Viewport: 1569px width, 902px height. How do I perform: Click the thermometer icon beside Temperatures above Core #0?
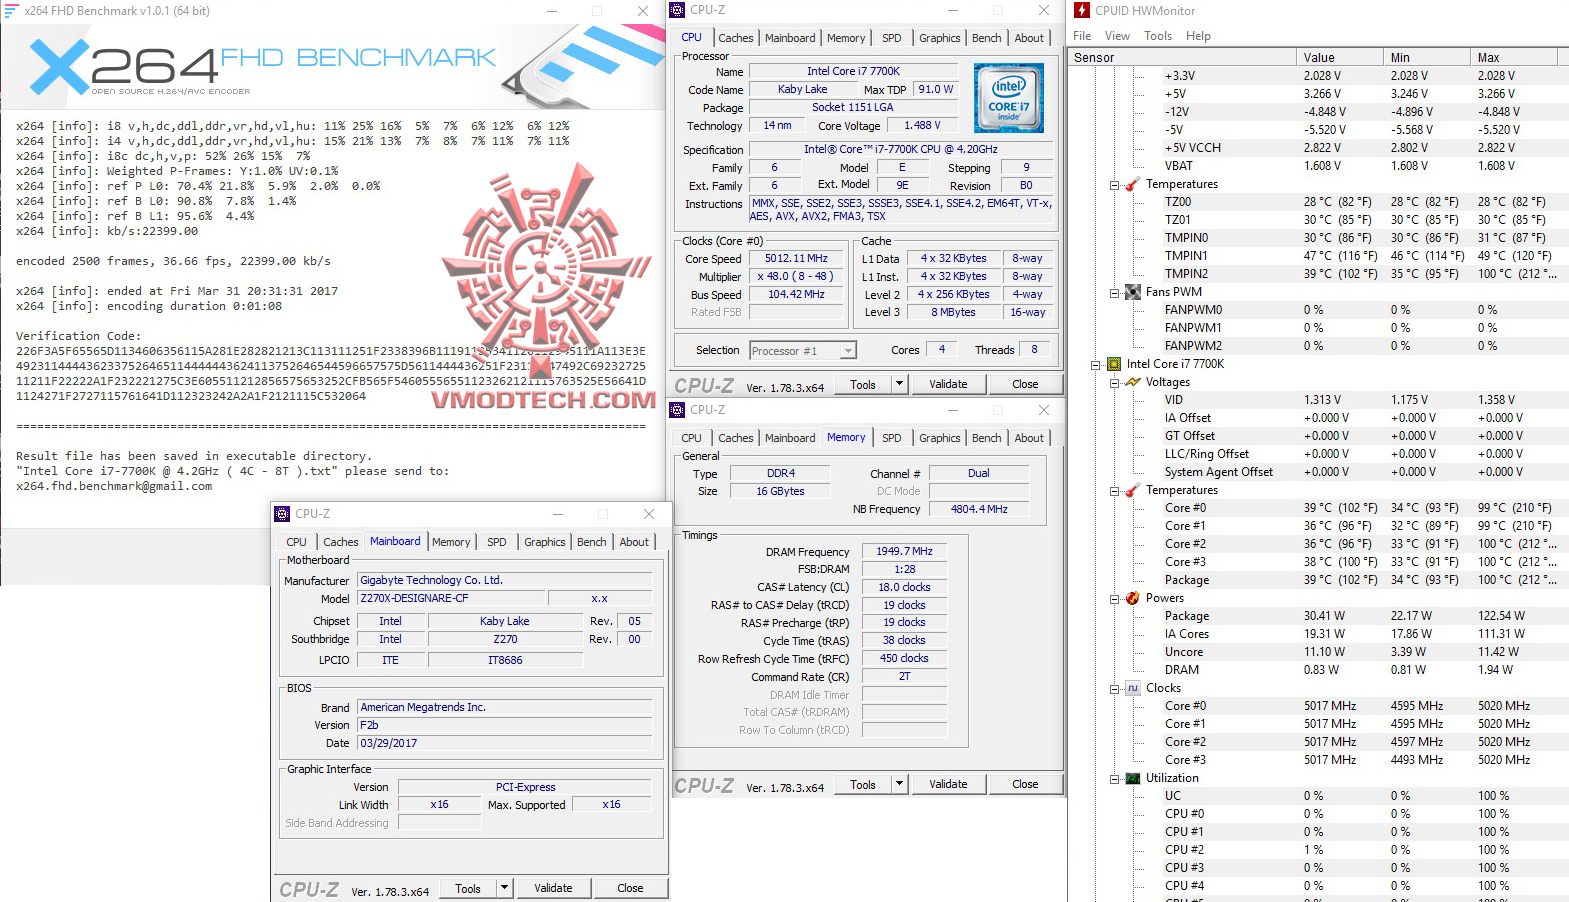click(x=1133, y=490)
